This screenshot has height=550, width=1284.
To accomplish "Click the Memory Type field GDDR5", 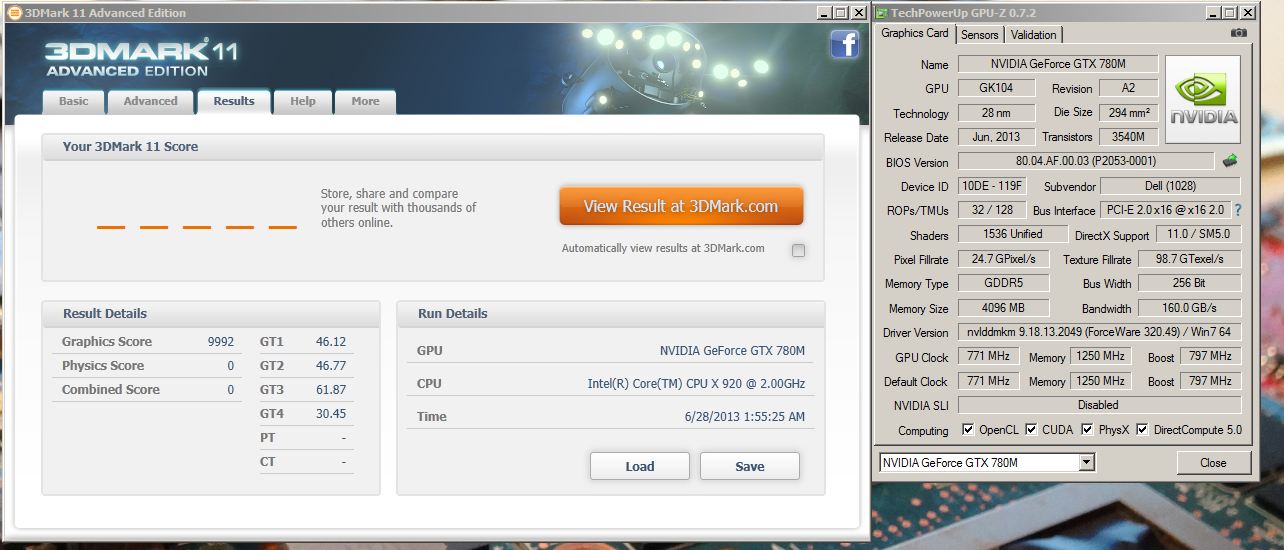I will (x=1004, y=283).
